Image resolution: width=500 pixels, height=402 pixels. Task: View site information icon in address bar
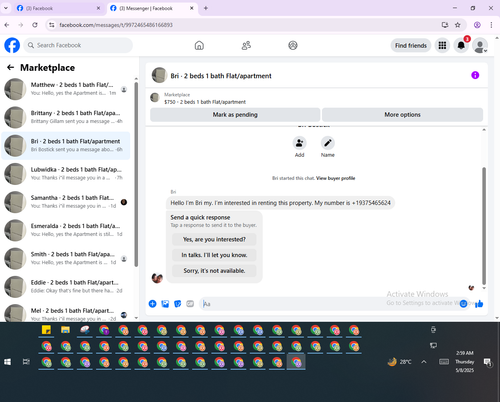tap(51, 25)
